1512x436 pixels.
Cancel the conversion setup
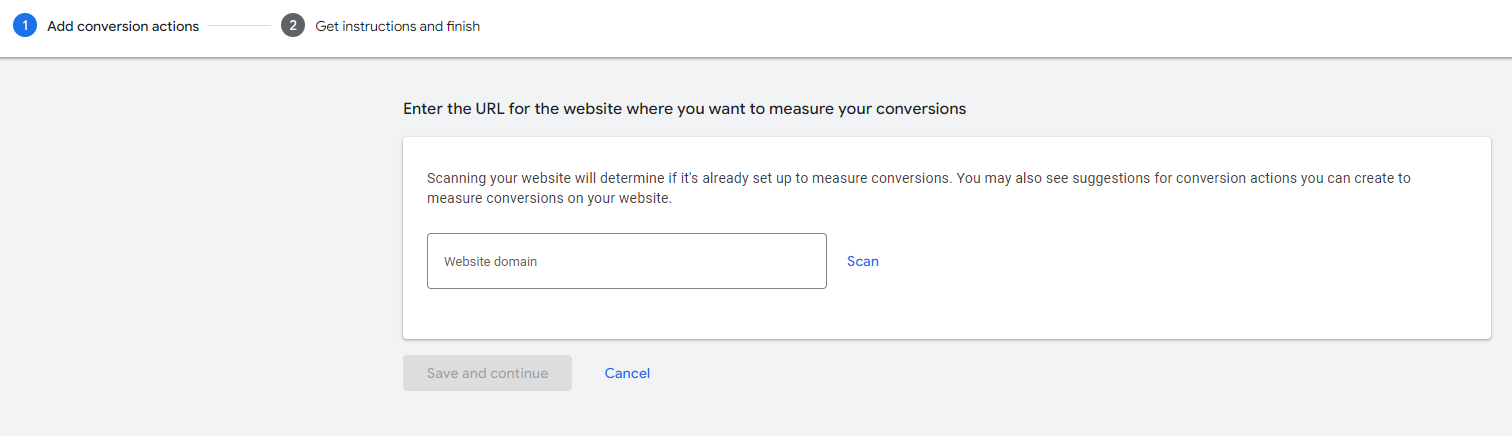coord(627,373)
